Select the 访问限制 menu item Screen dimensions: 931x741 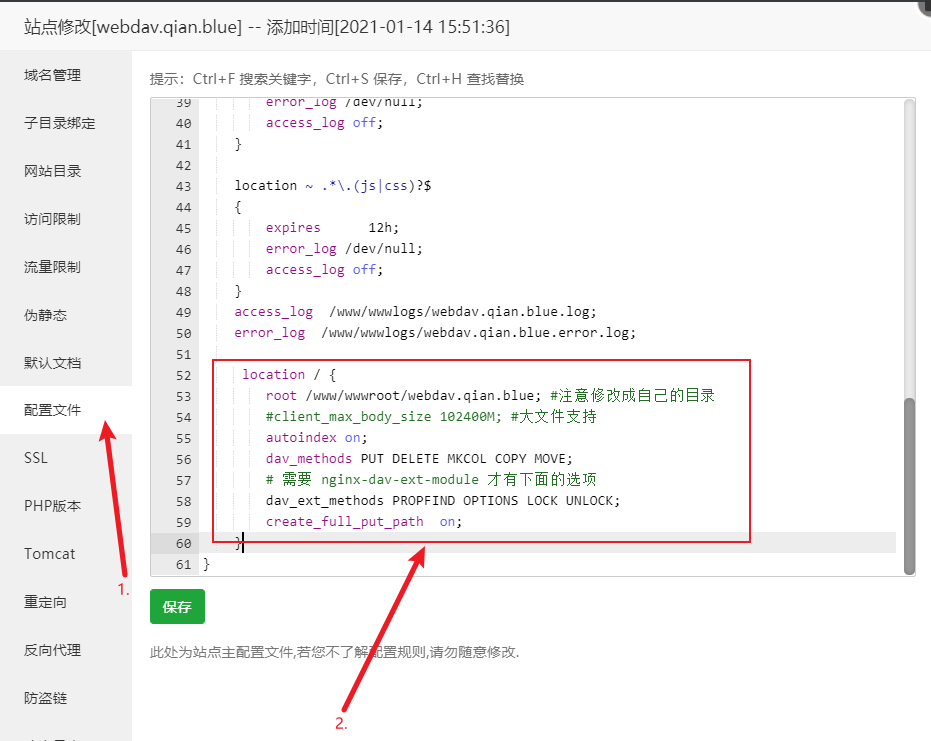pyautogui.click(x=52, y=219)
